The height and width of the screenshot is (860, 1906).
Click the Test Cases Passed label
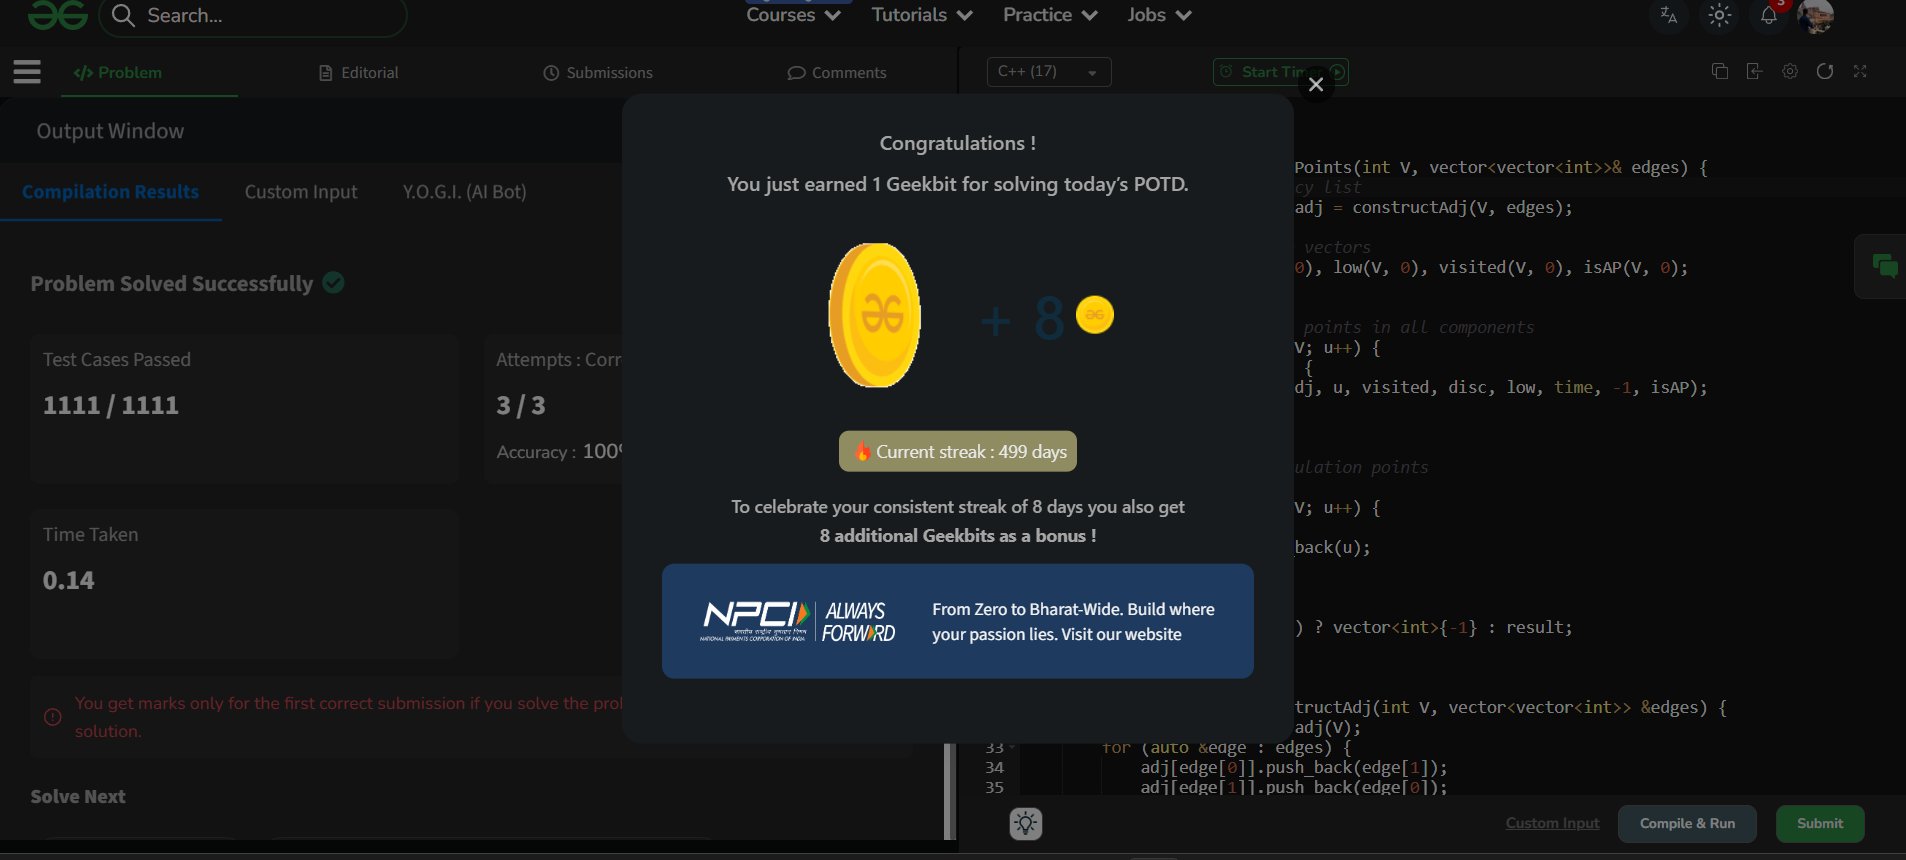click(117, 360)
